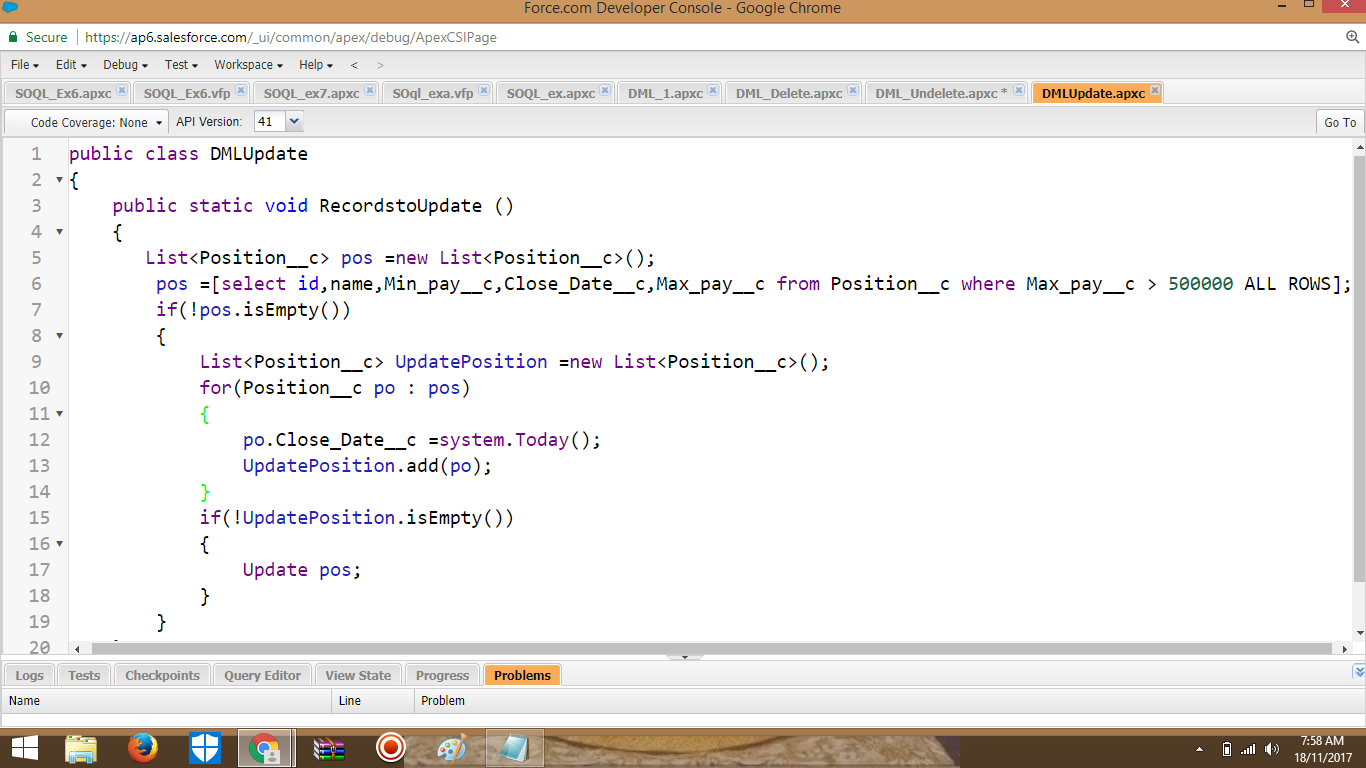Click the 'UpdatePosition.add(po);' code line
Image resolution: width=1366 pixels, height=768 pixels.
coord(368,466)
